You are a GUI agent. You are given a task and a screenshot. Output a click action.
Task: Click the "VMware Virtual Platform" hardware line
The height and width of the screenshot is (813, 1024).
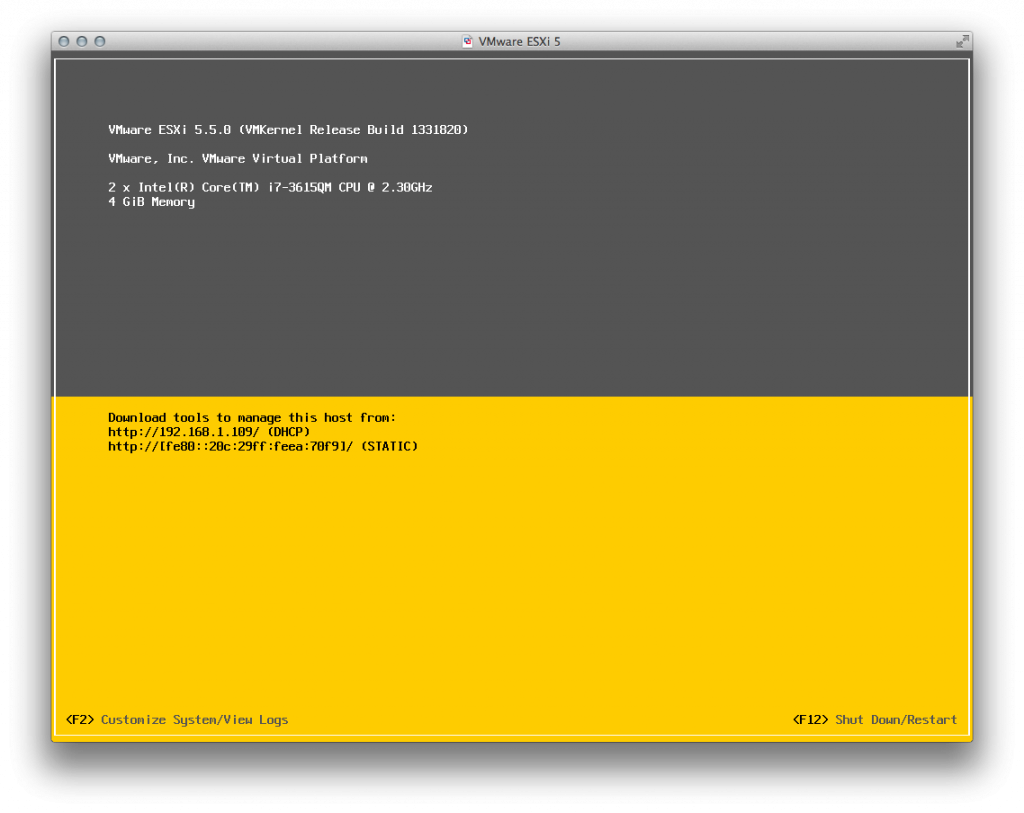(x=238, y=158)
